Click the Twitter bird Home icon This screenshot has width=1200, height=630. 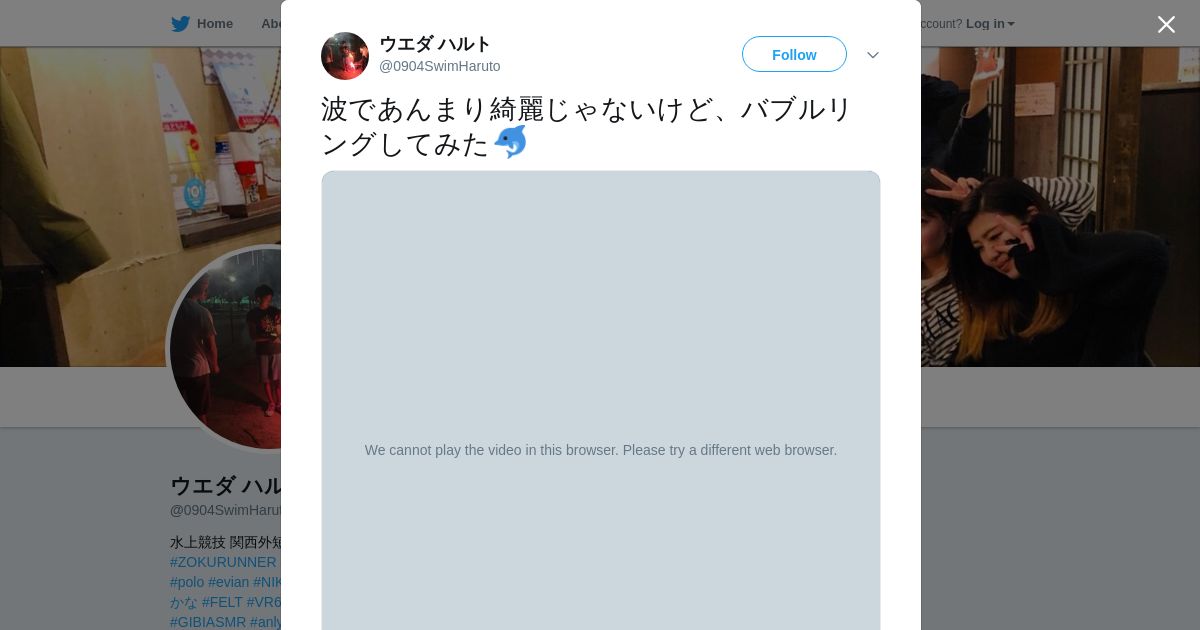pyautogui.click(x=180, y=24)
